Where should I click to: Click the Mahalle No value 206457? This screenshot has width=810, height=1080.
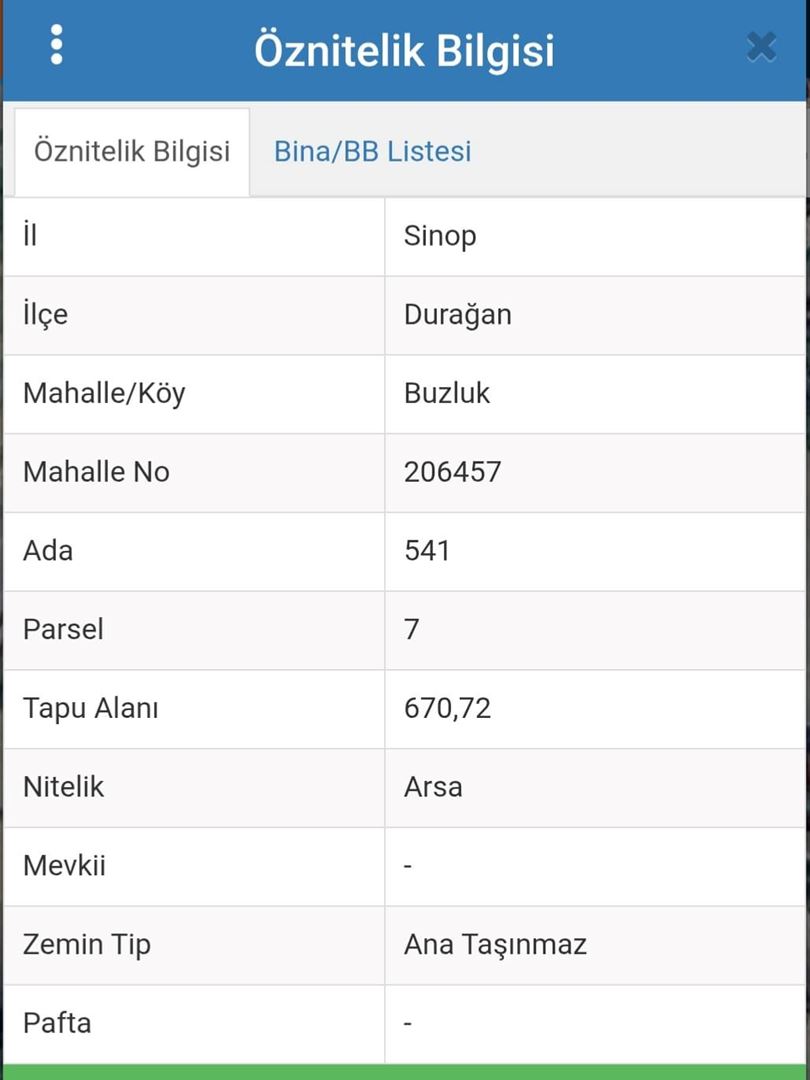453,472
